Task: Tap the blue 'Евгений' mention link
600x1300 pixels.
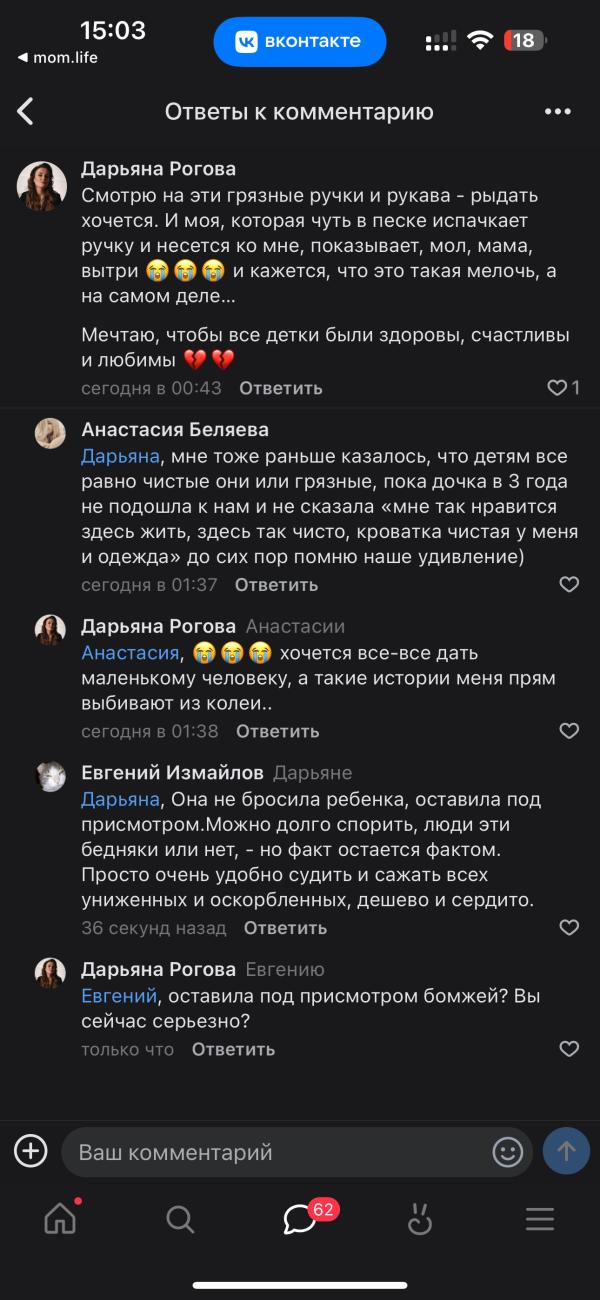Action: [119, 996]
